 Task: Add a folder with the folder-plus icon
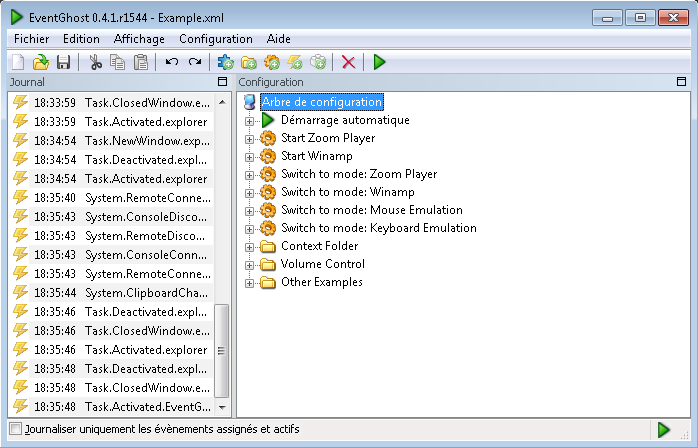tap(248, 62)
